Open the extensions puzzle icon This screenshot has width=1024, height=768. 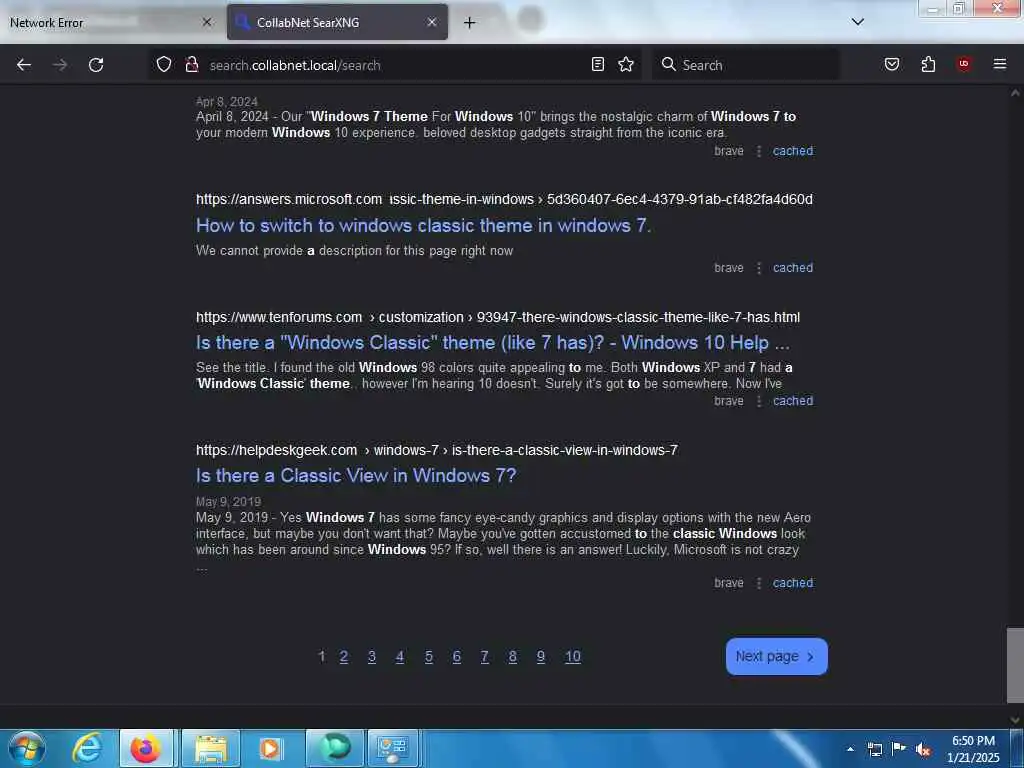(928, 64)
